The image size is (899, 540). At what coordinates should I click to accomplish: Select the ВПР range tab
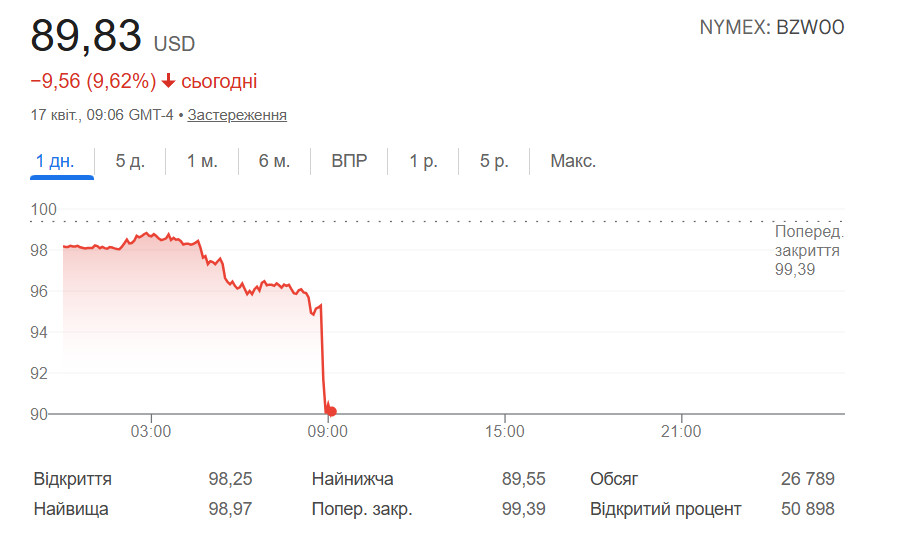click(349, 161)
